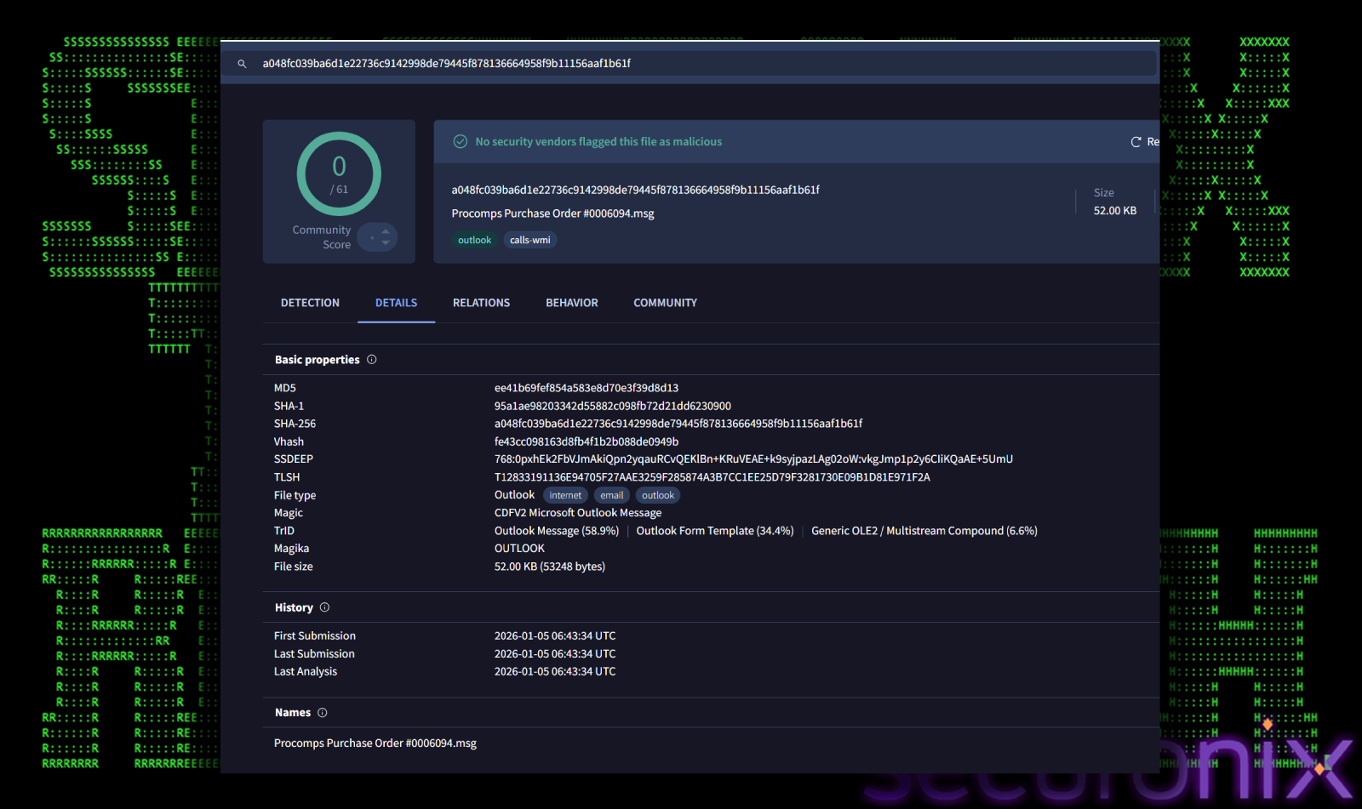Click the green outlook tag under filename
Screen dimensions: 1362x809
[x=475, y=240]
